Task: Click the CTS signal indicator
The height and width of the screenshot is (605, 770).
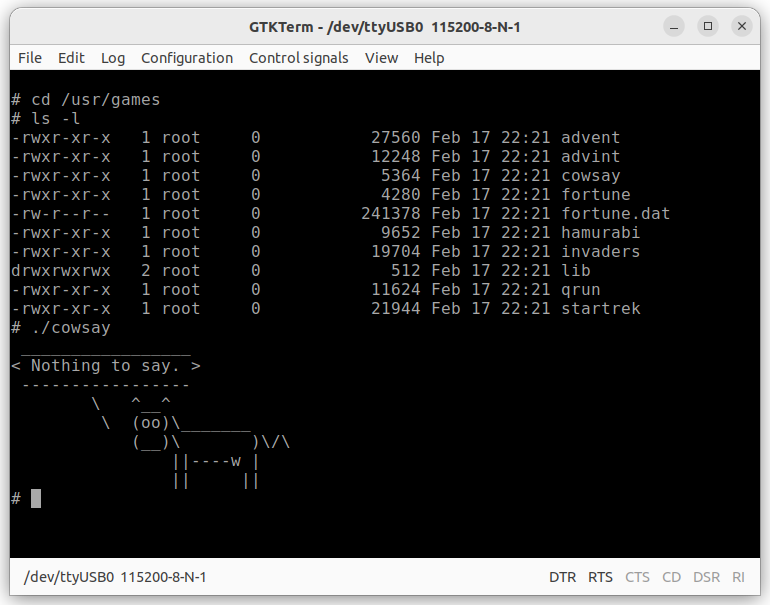Action: (x=637, y=577)
